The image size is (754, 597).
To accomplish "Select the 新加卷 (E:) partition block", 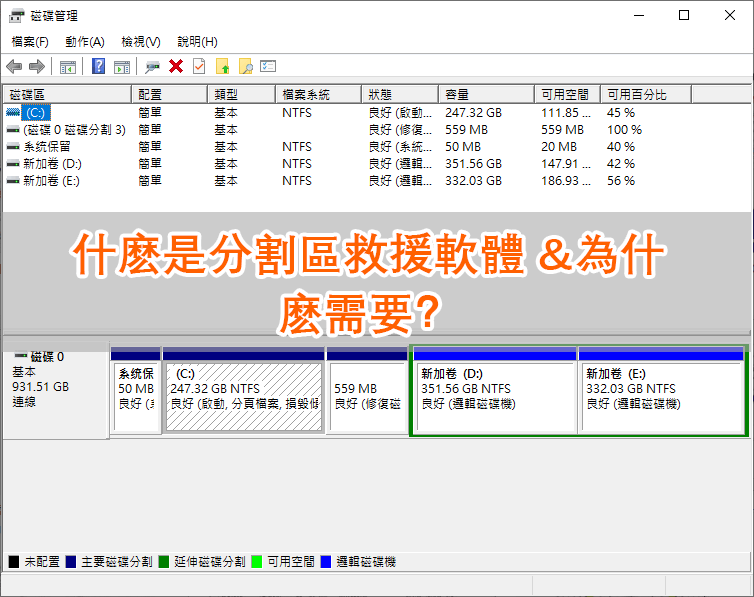I will [661, 391].
